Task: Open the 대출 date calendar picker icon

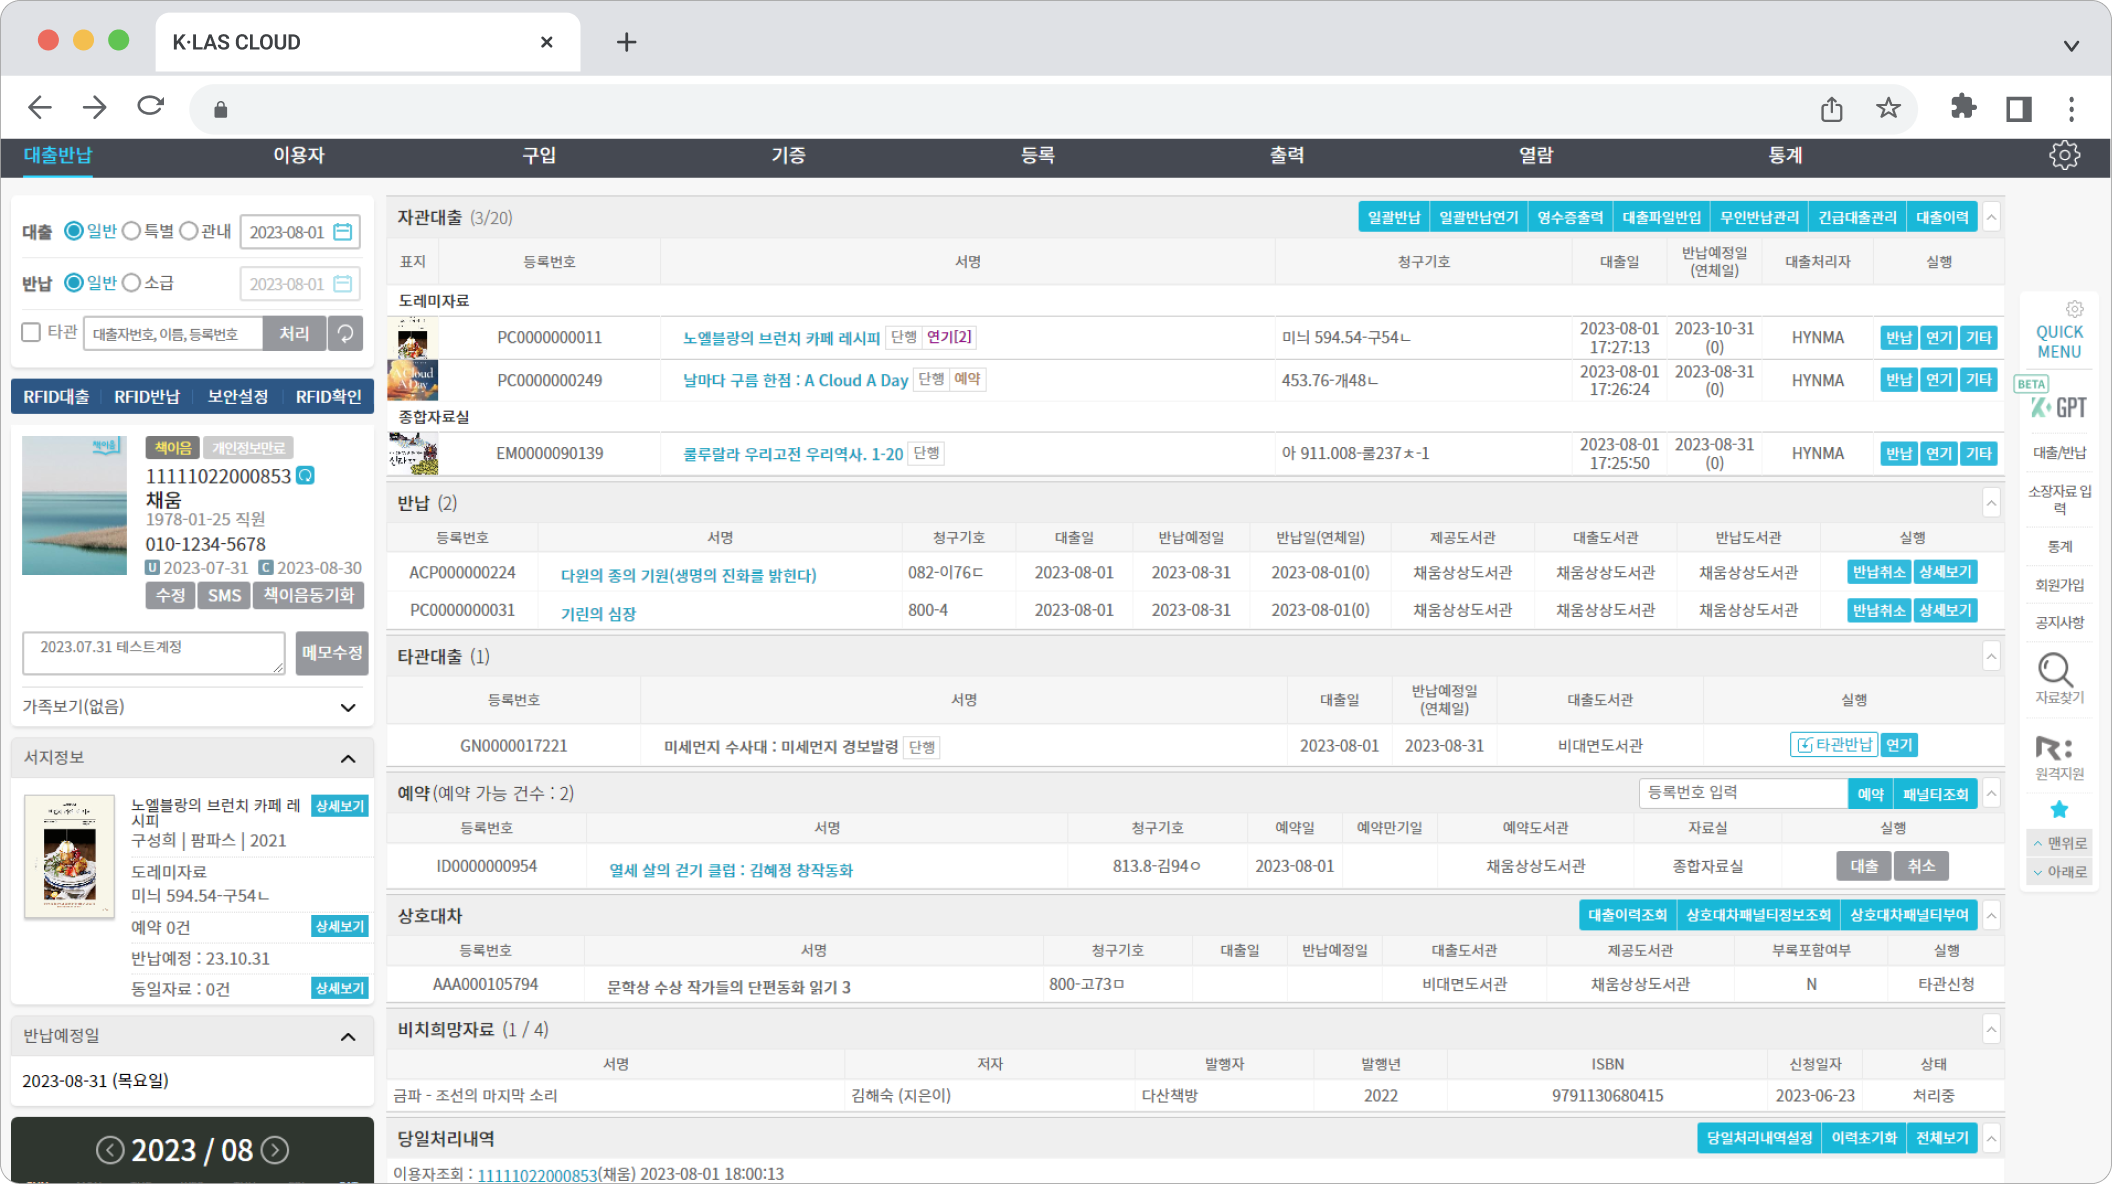Action: pyautogui.click(x=343, y=232)
